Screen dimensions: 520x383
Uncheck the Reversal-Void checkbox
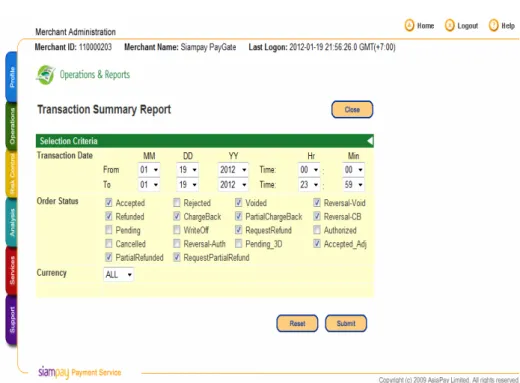point(317,203)
